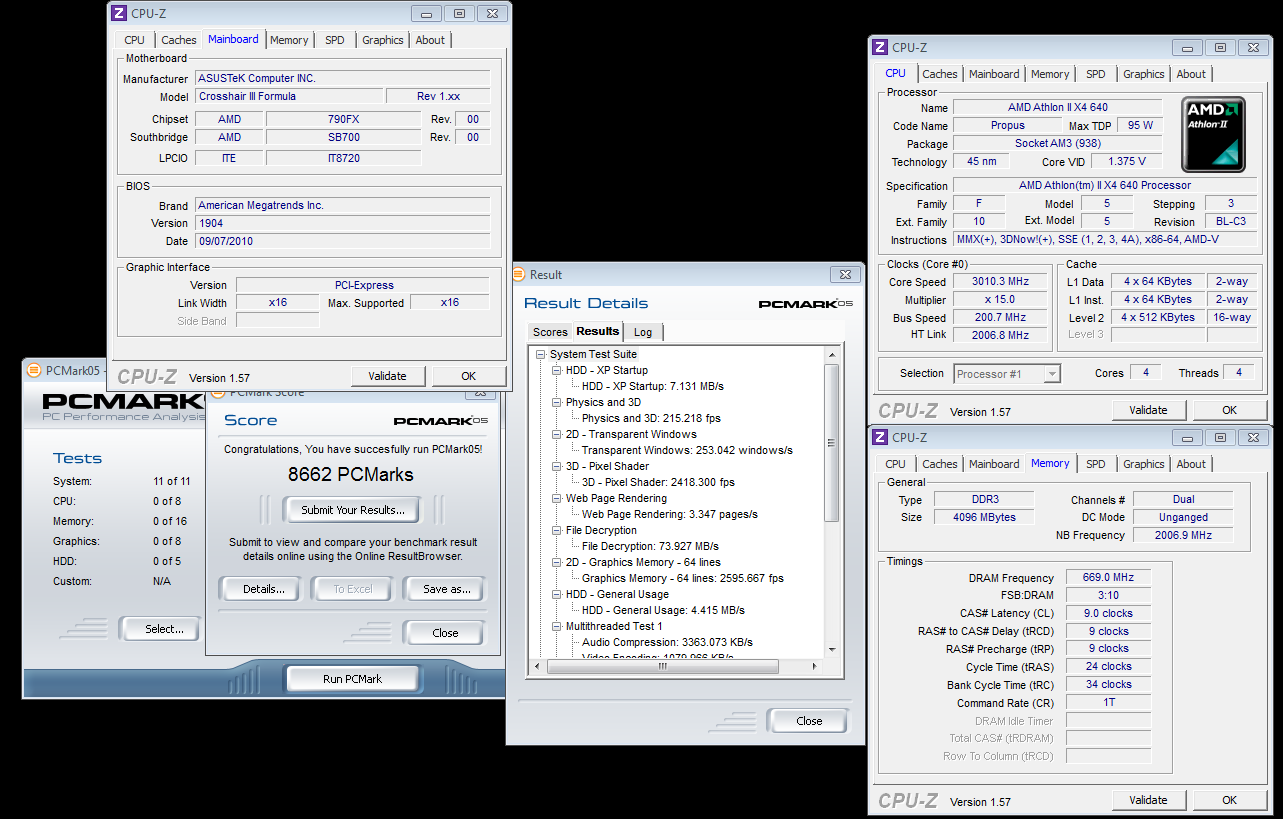Click the AMD Athlon II processor logo
The height and width of the screenshot is (819, 1283).
click(1214, 134)
